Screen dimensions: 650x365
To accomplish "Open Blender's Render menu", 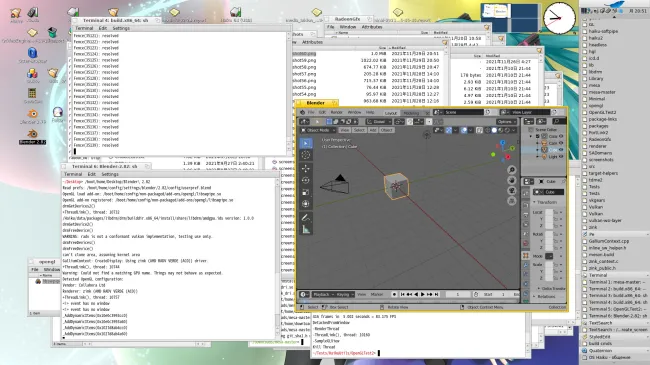I will (x=336, y=112).
